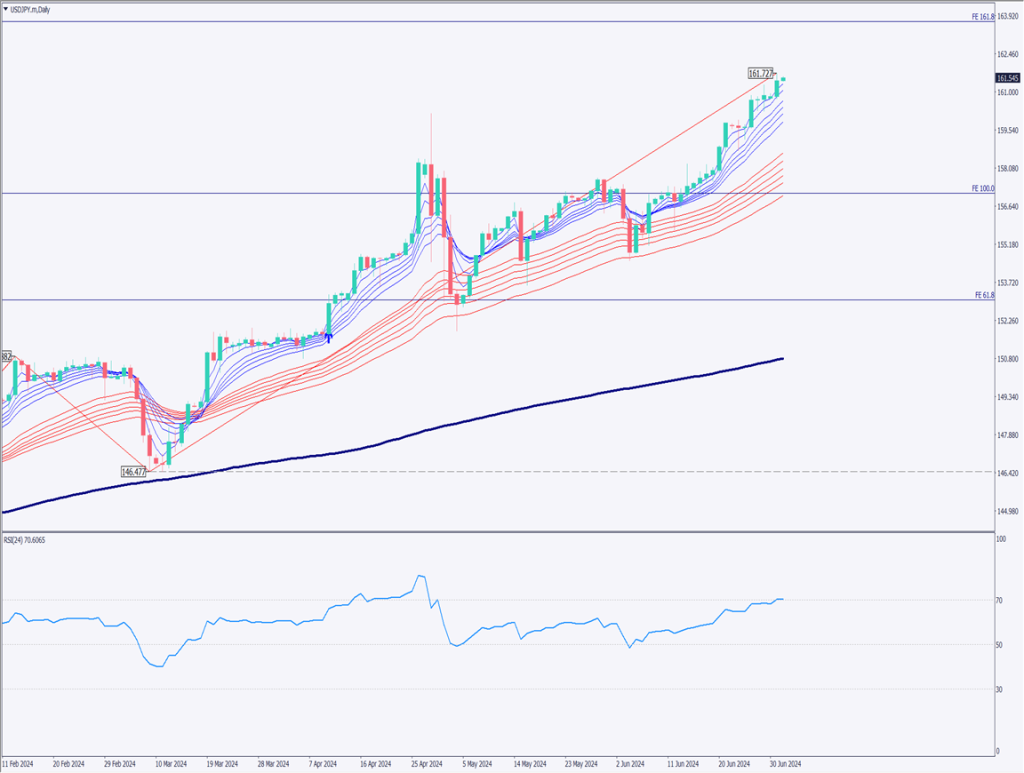
Task: Click the 150.800 value on price axis
Action: (x=1007, y=359)
